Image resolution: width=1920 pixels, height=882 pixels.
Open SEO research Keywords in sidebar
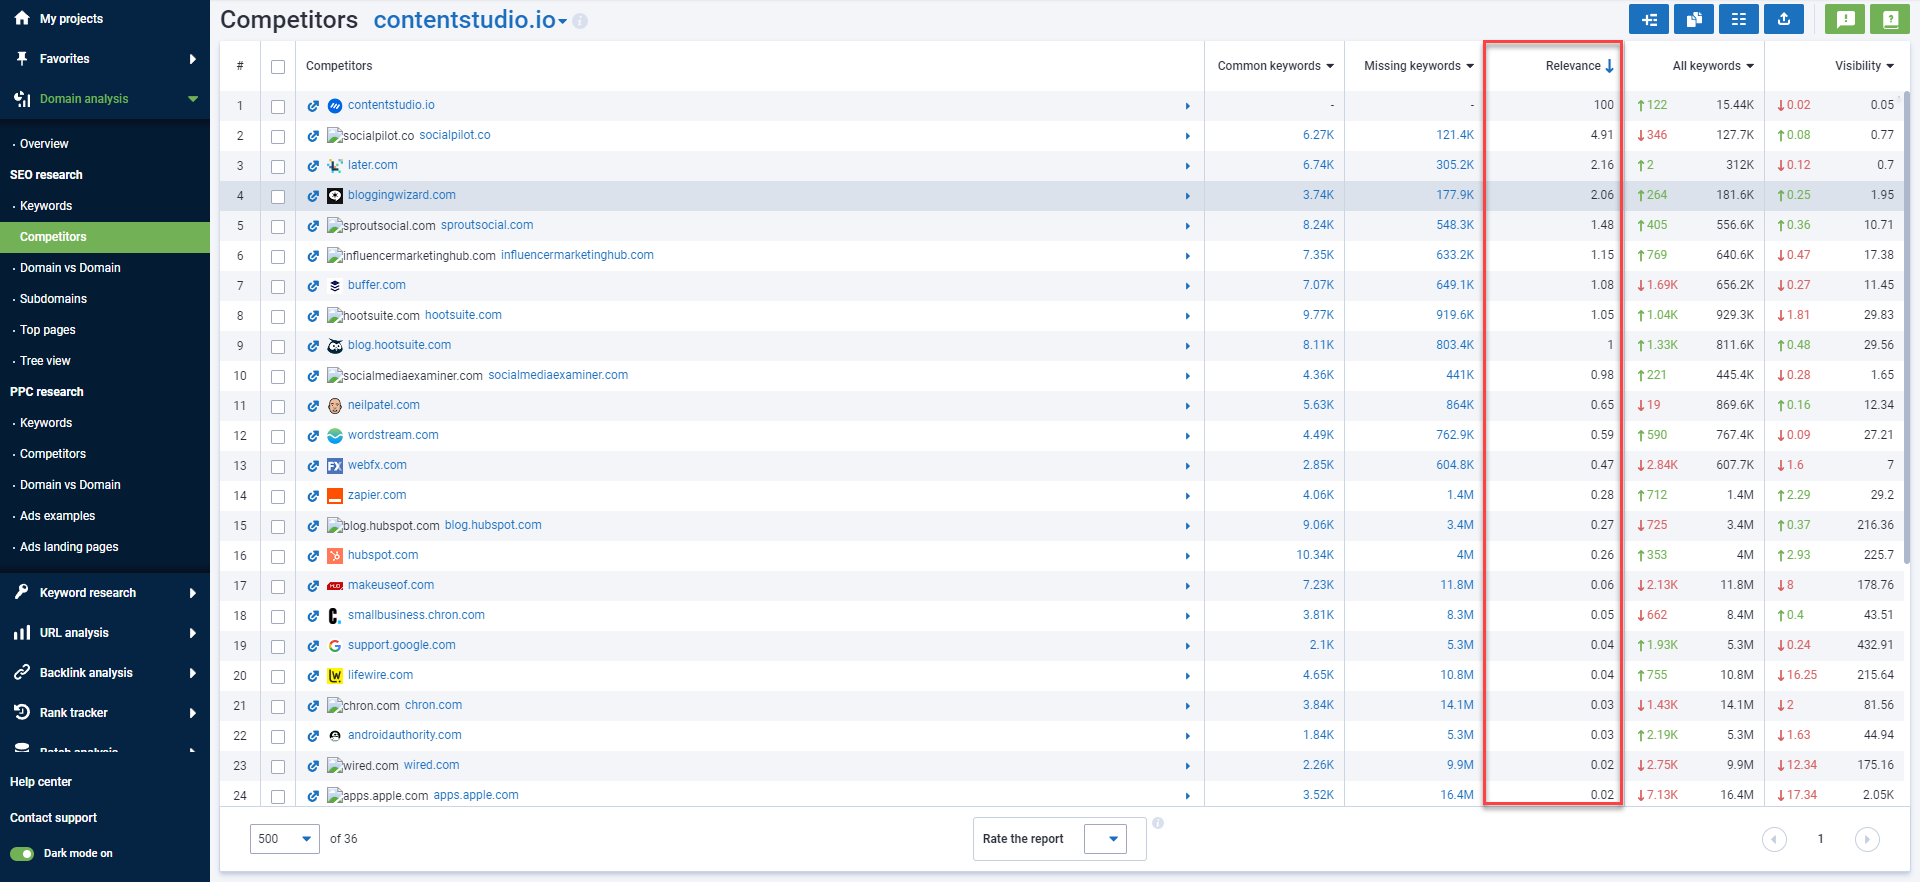click(x=46, y=206)
